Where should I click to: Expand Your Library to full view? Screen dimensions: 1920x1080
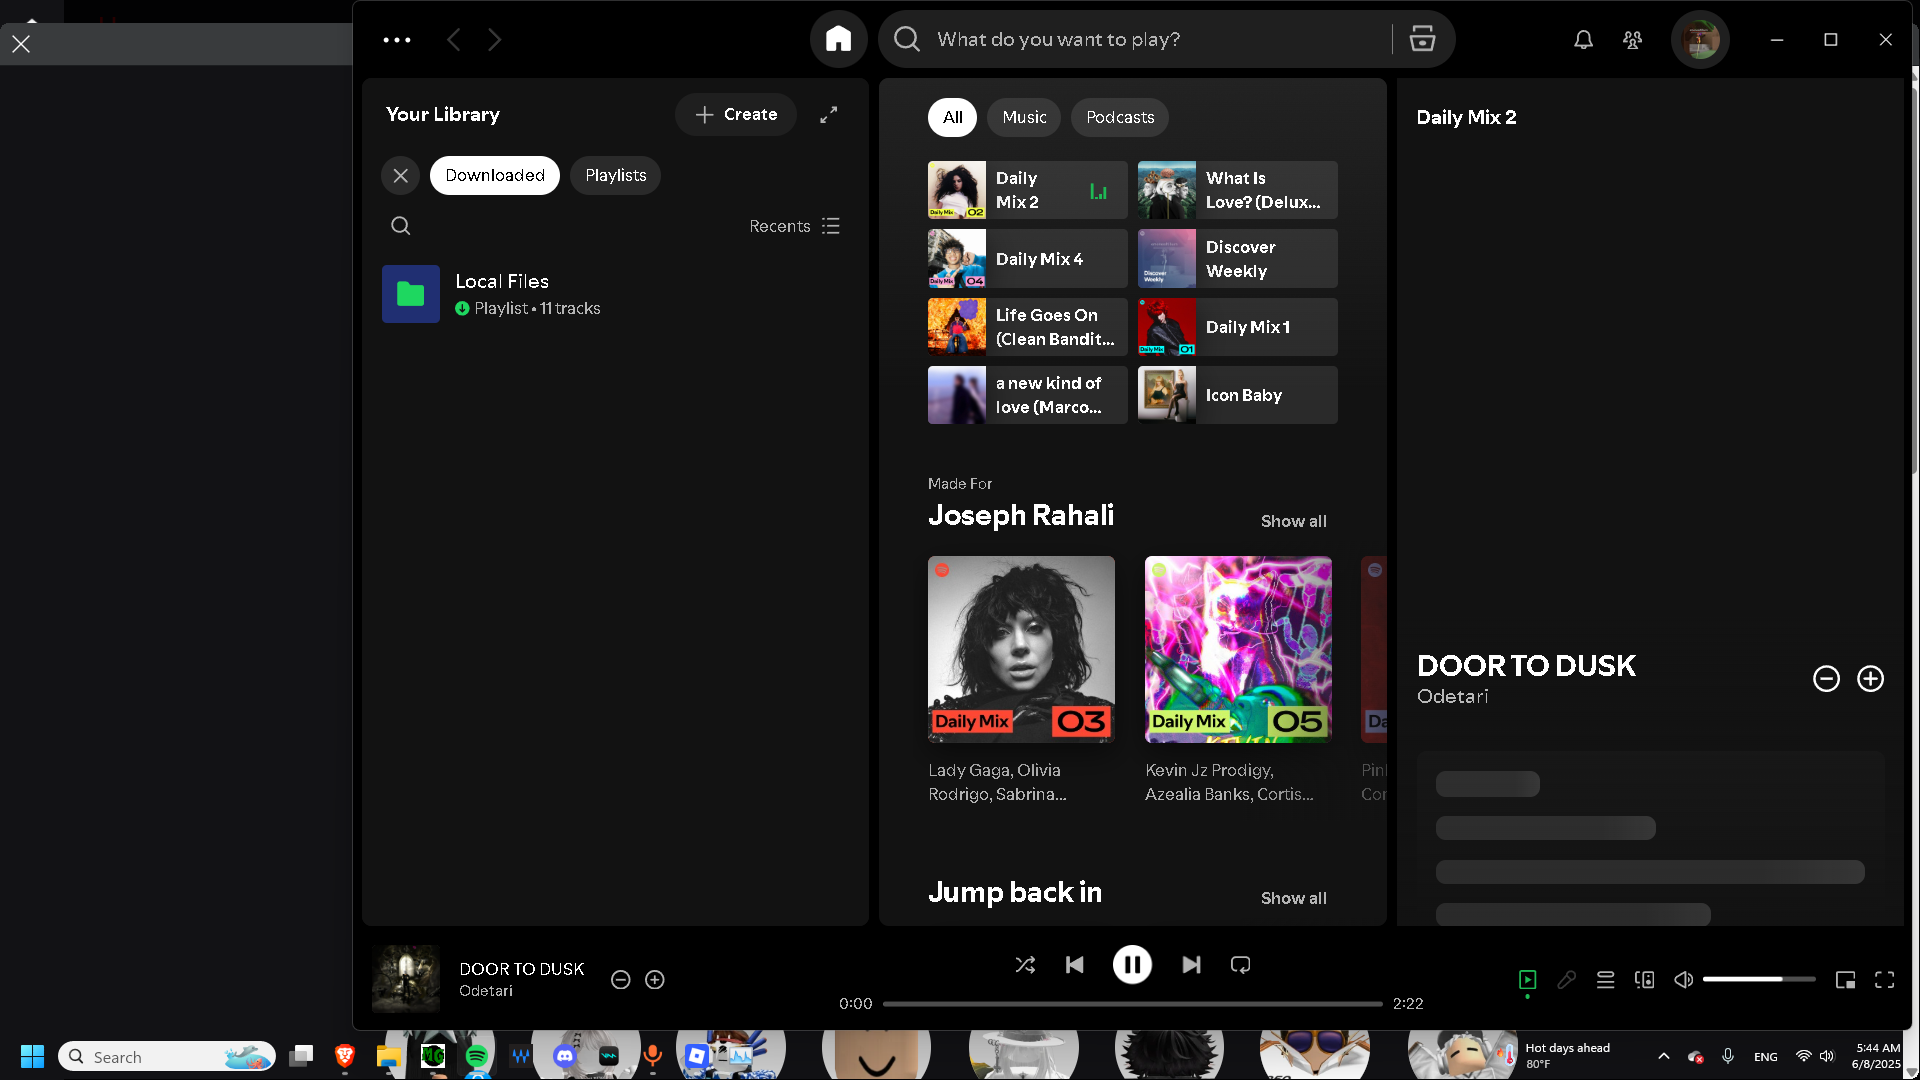(829, 115)
